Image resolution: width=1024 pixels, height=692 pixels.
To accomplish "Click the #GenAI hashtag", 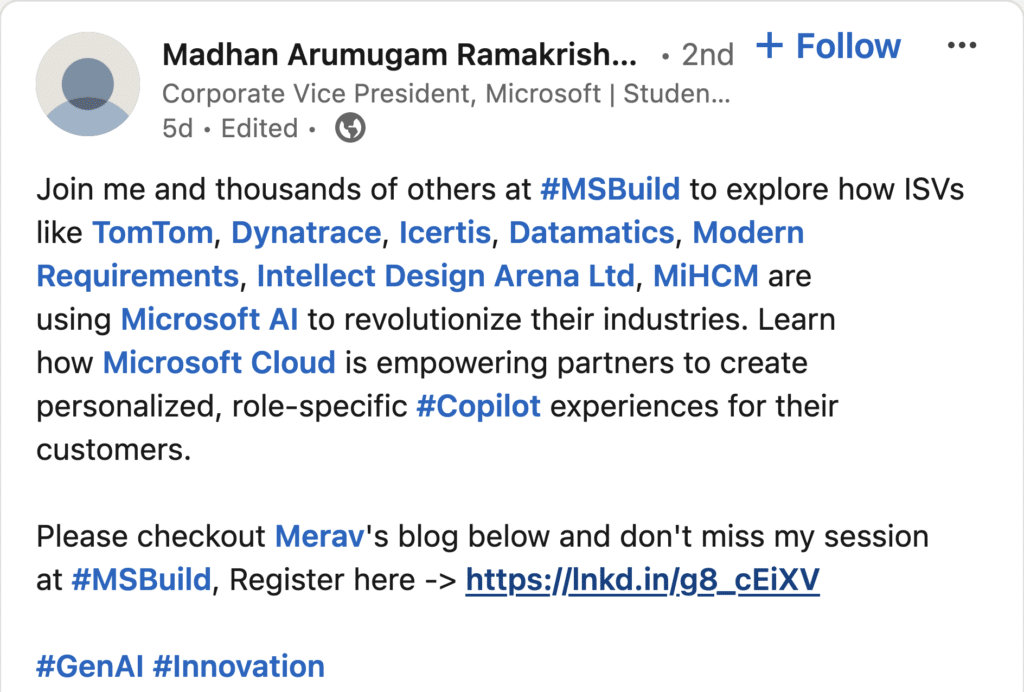I will 90,666.
